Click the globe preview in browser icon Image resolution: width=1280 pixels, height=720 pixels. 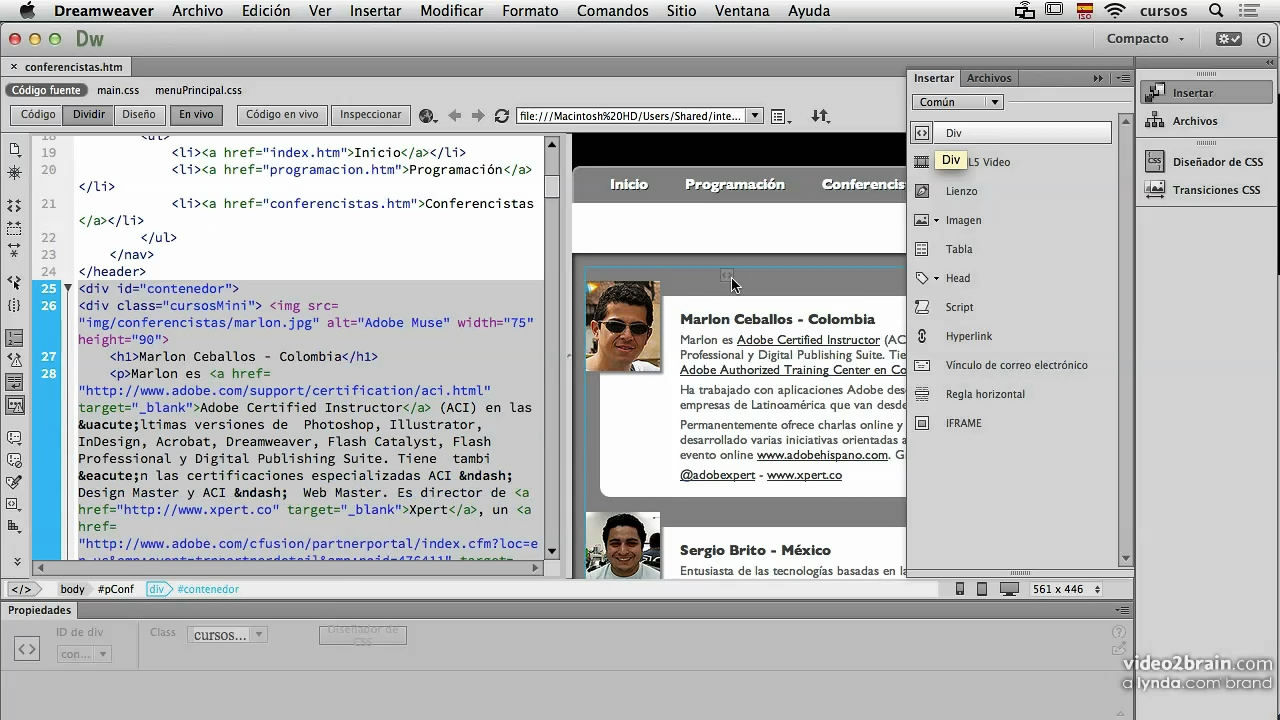pos(428,116)
